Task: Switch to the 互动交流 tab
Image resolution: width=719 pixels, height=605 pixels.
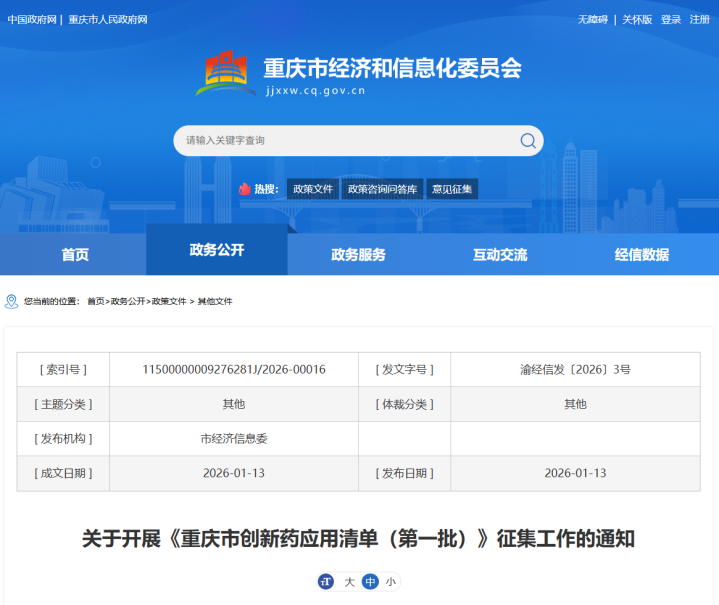Action: tap(500, 254)
